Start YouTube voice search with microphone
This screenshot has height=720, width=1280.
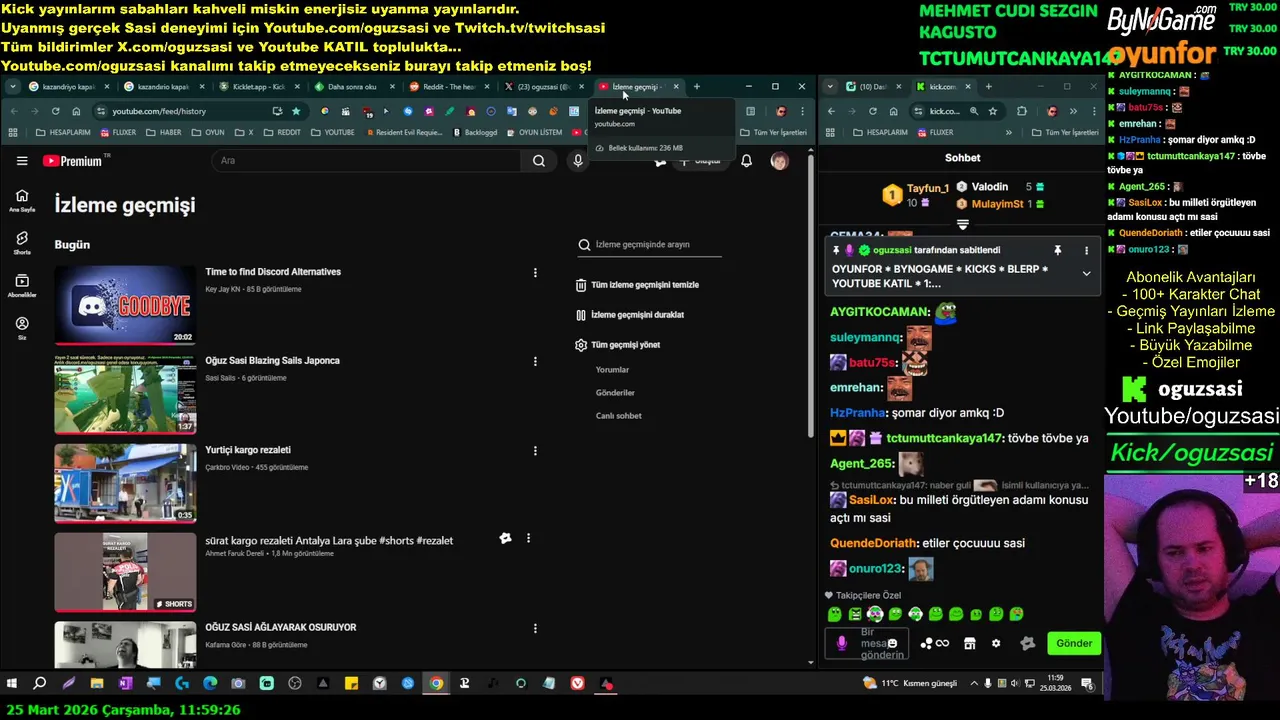coord(577,161)
